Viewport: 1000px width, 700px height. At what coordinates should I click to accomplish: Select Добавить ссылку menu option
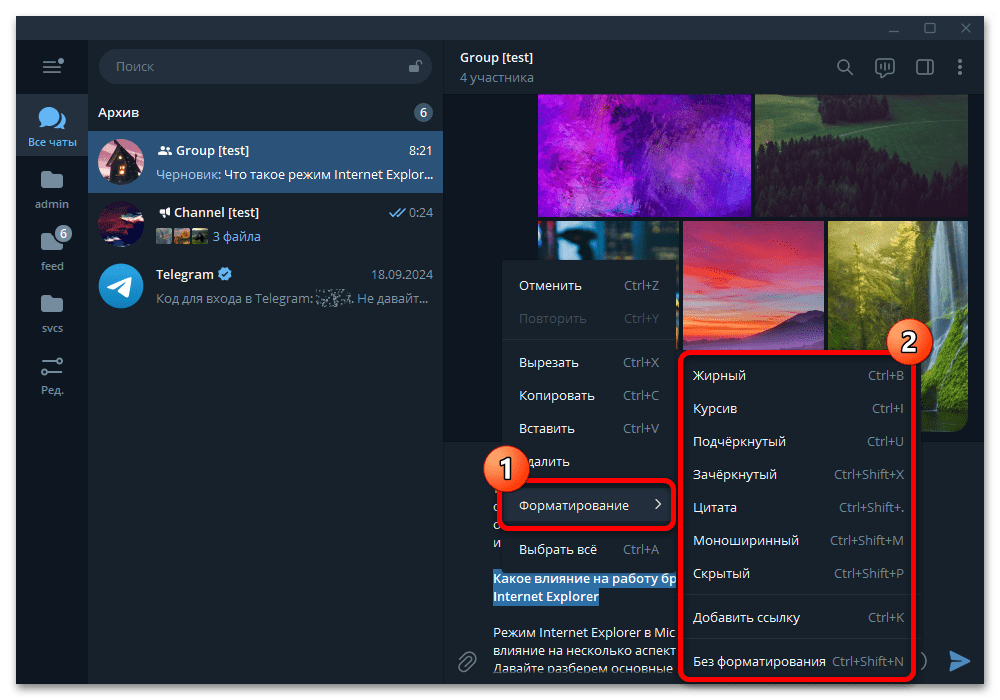tap(798, 617)
